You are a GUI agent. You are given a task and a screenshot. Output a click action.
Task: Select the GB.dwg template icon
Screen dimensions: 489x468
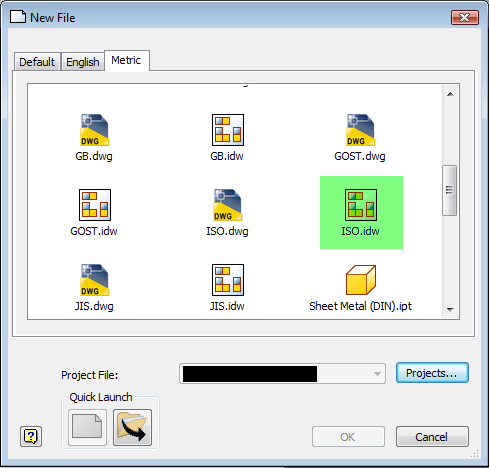tap(94, 130)
